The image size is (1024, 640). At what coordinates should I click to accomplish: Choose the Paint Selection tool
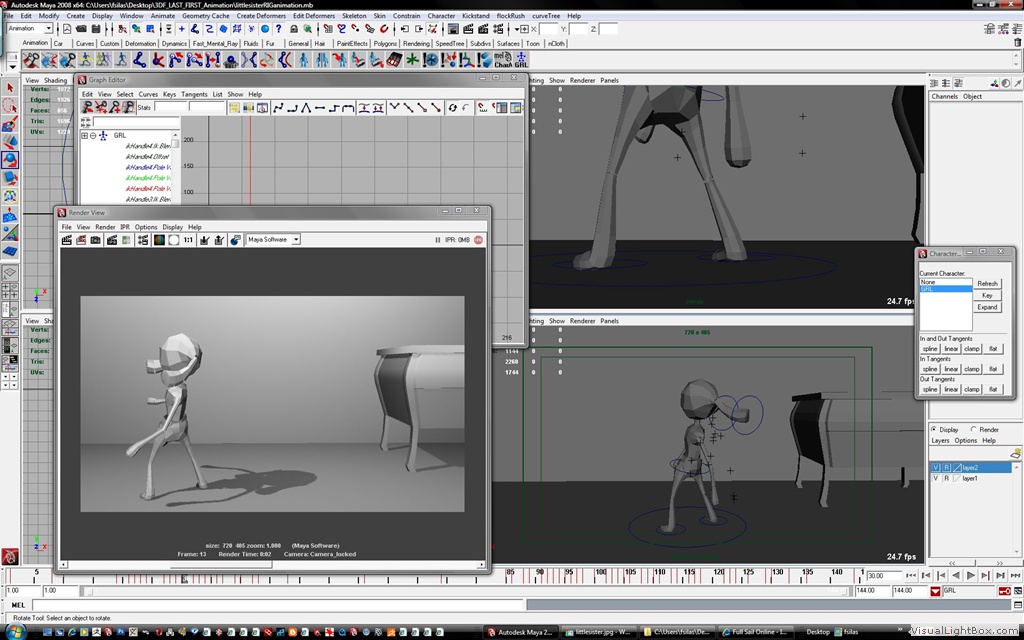click(10, 124)
